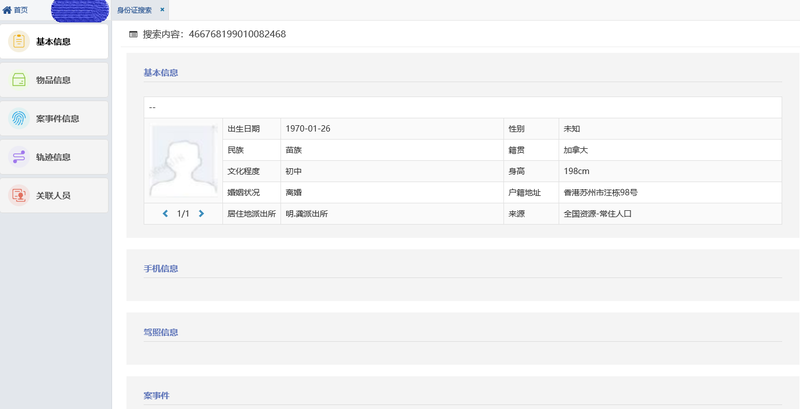The height and width of the screenshot is (409, 800).
Task: Click the 婚姻状况 label cell
Action: (252, 192)
